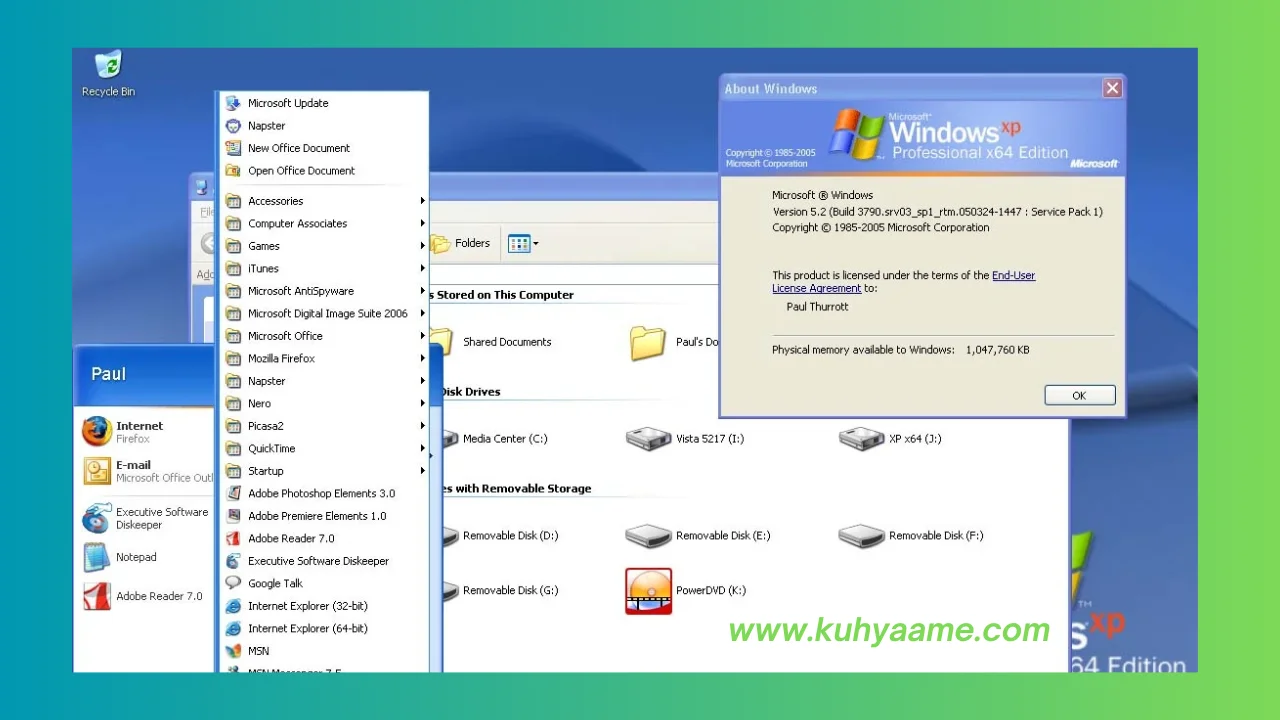The image size is (1280, 720).
Task: Select the Removable Disk (E:) icon
Action: click(648, 536)
